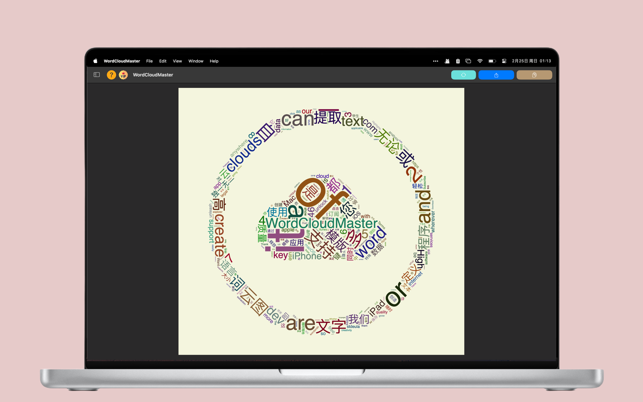Viewport: 643px width, 402px height.
Task: Open the View menu
Action: [x=177, y=61]
